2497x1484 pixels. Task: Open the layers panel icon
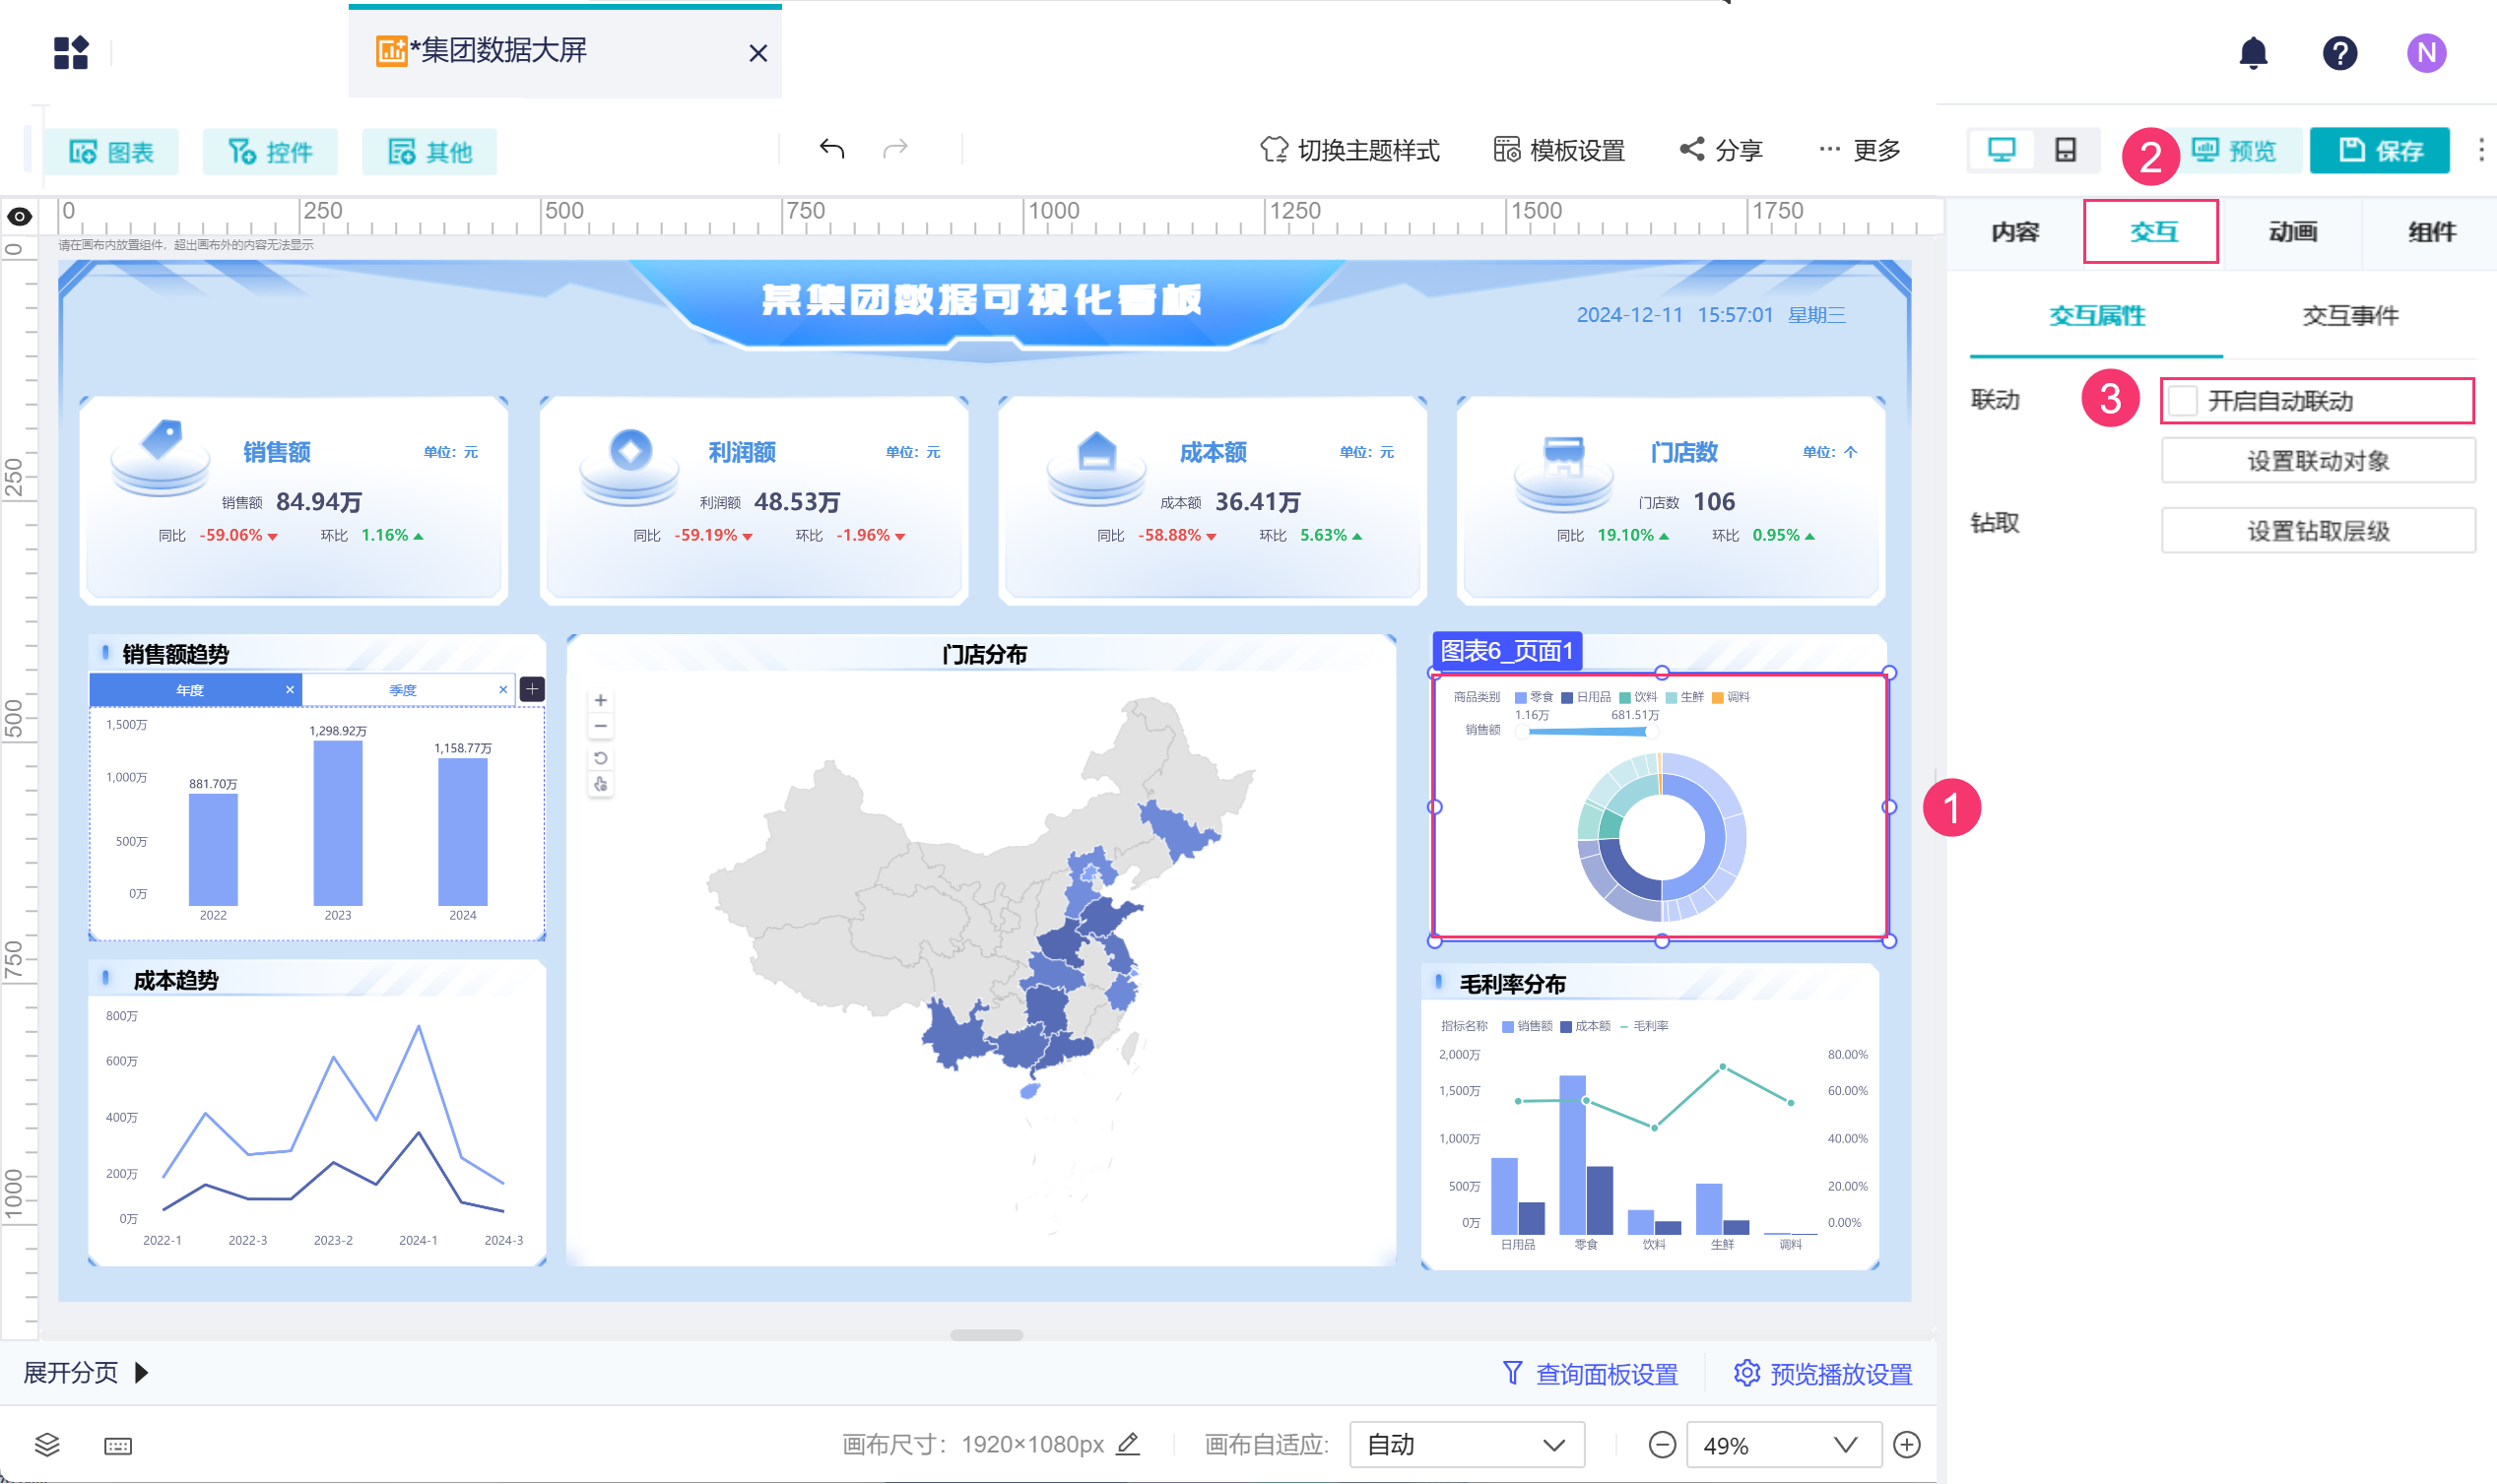(47, 1444)
